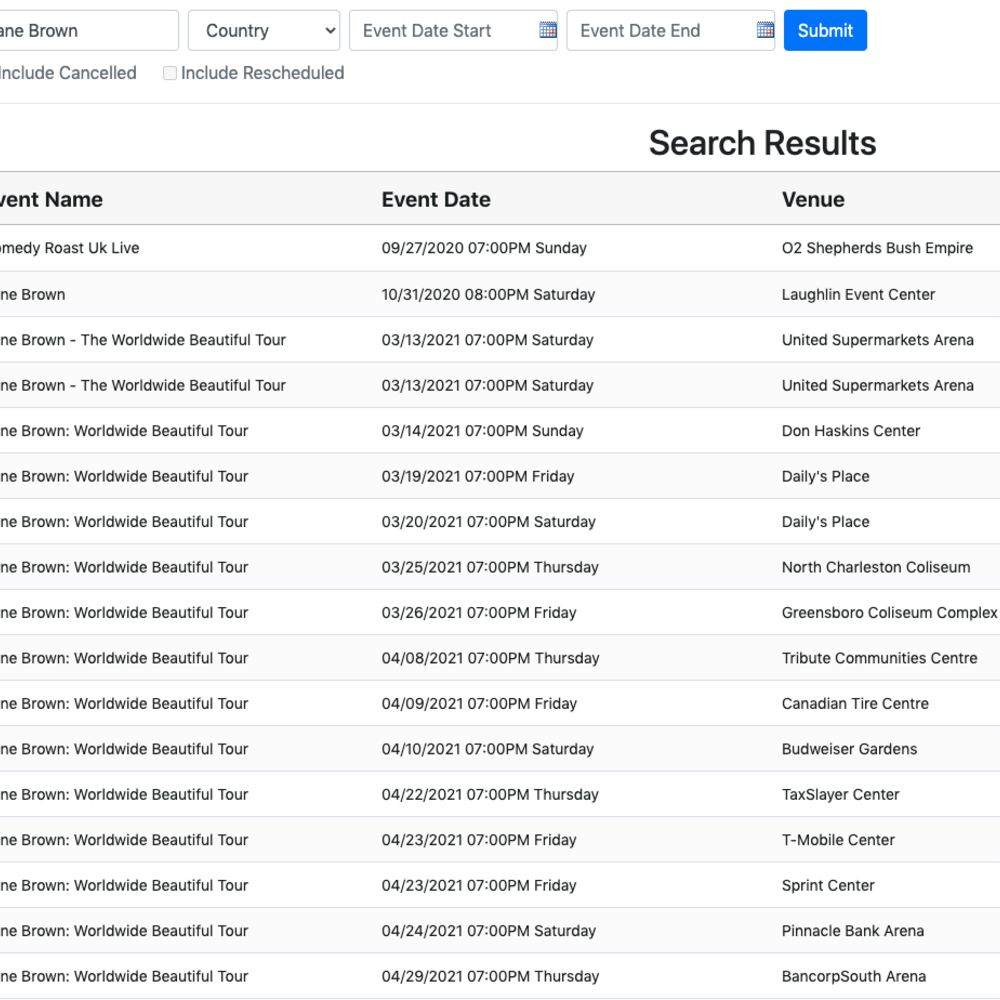Select the Laughlin Event Center row
The width and height of the screenshot is (1000, 1000).
click(x=858, y=294)
